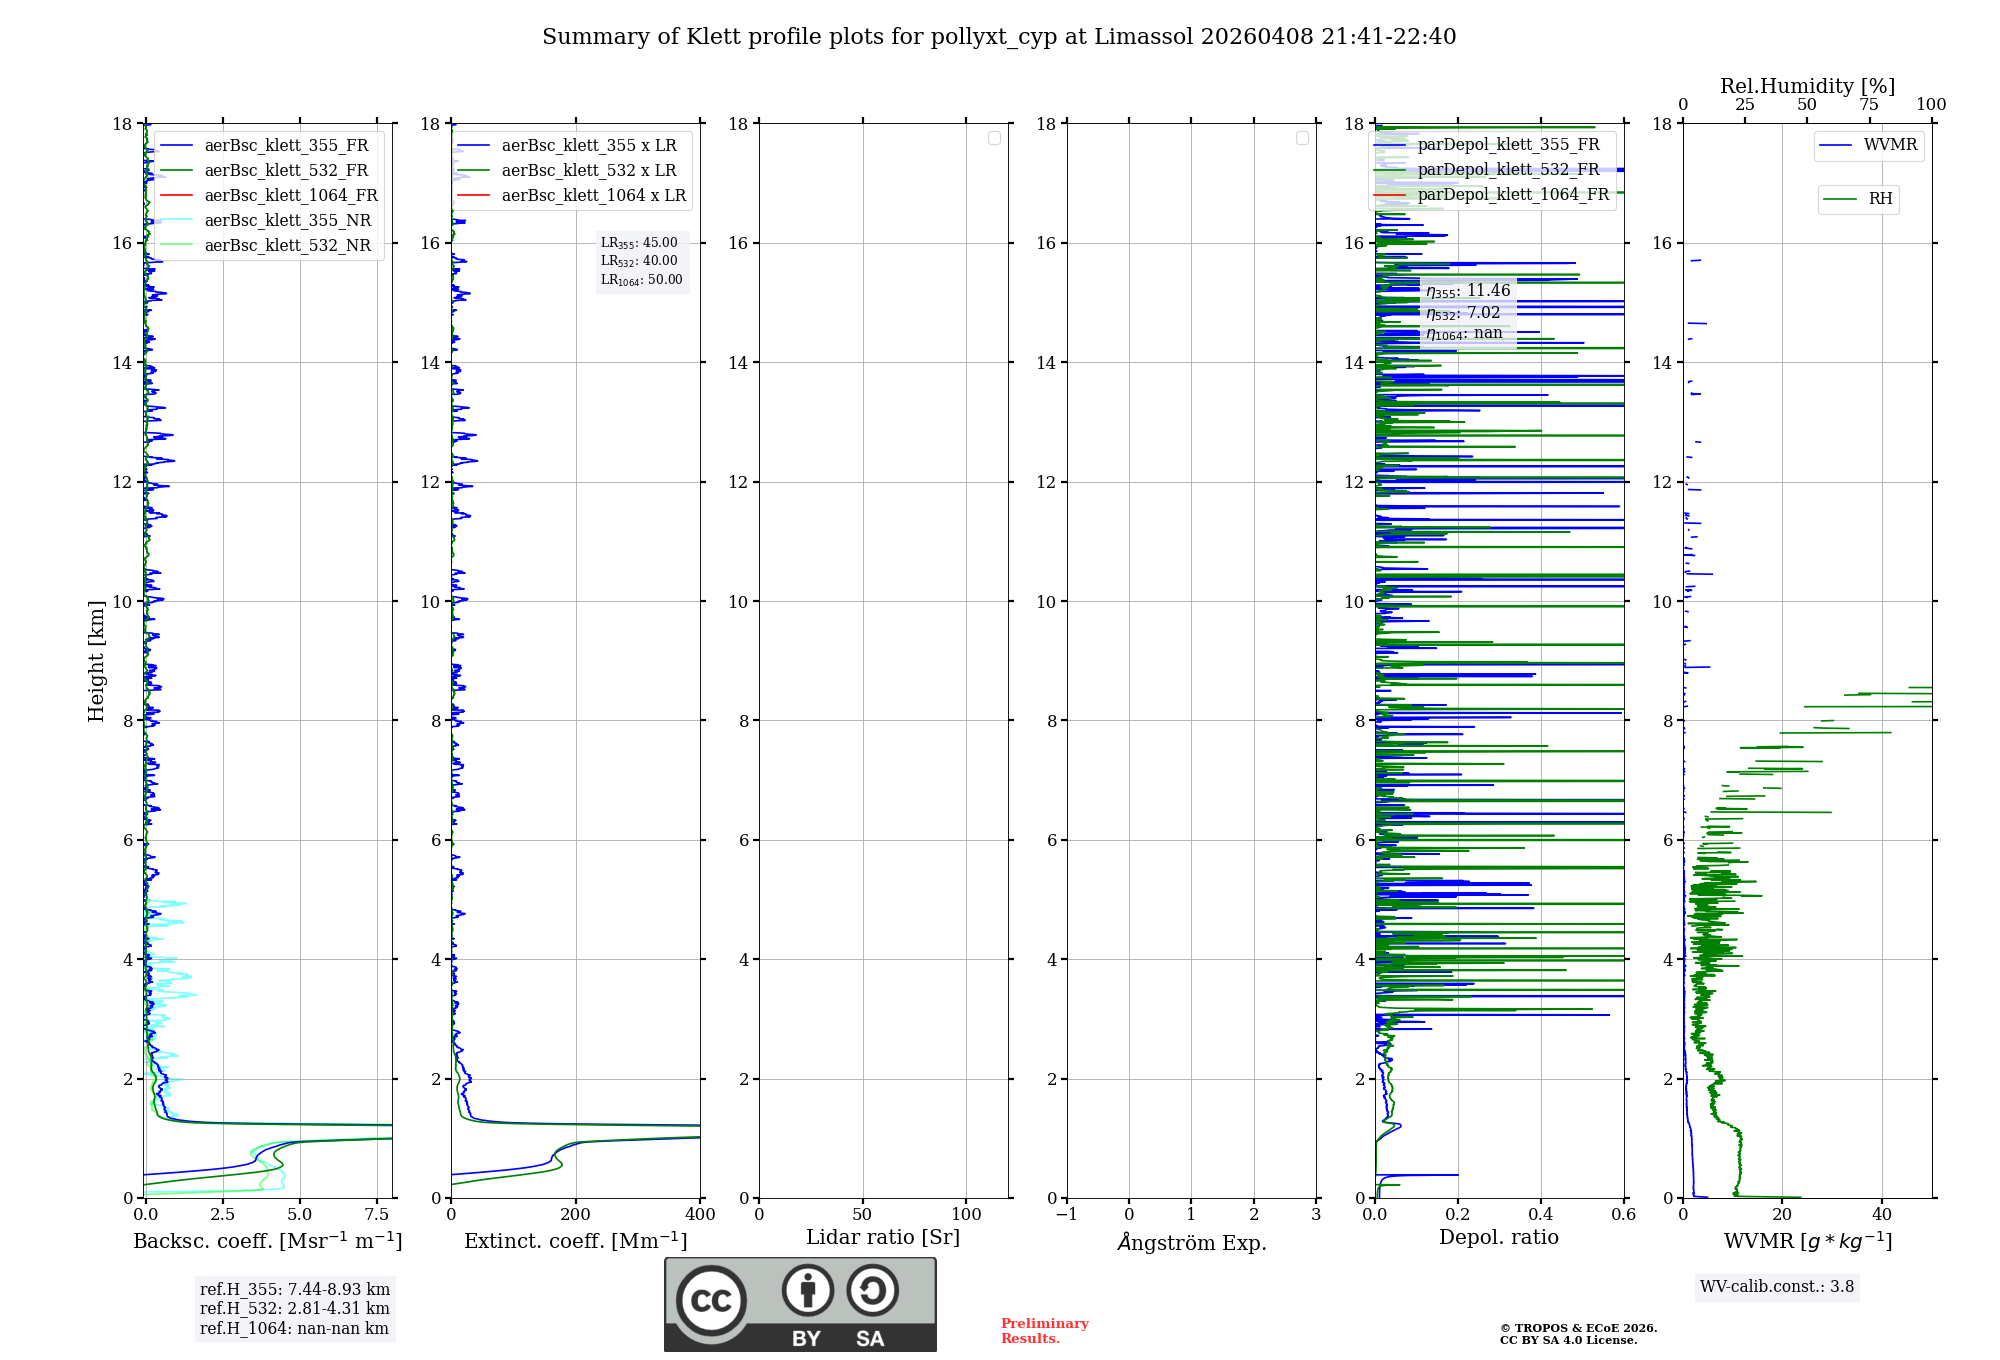
Task: Click the TROPOS & ECoE 2026 copyright text
Action: 1577,1329
